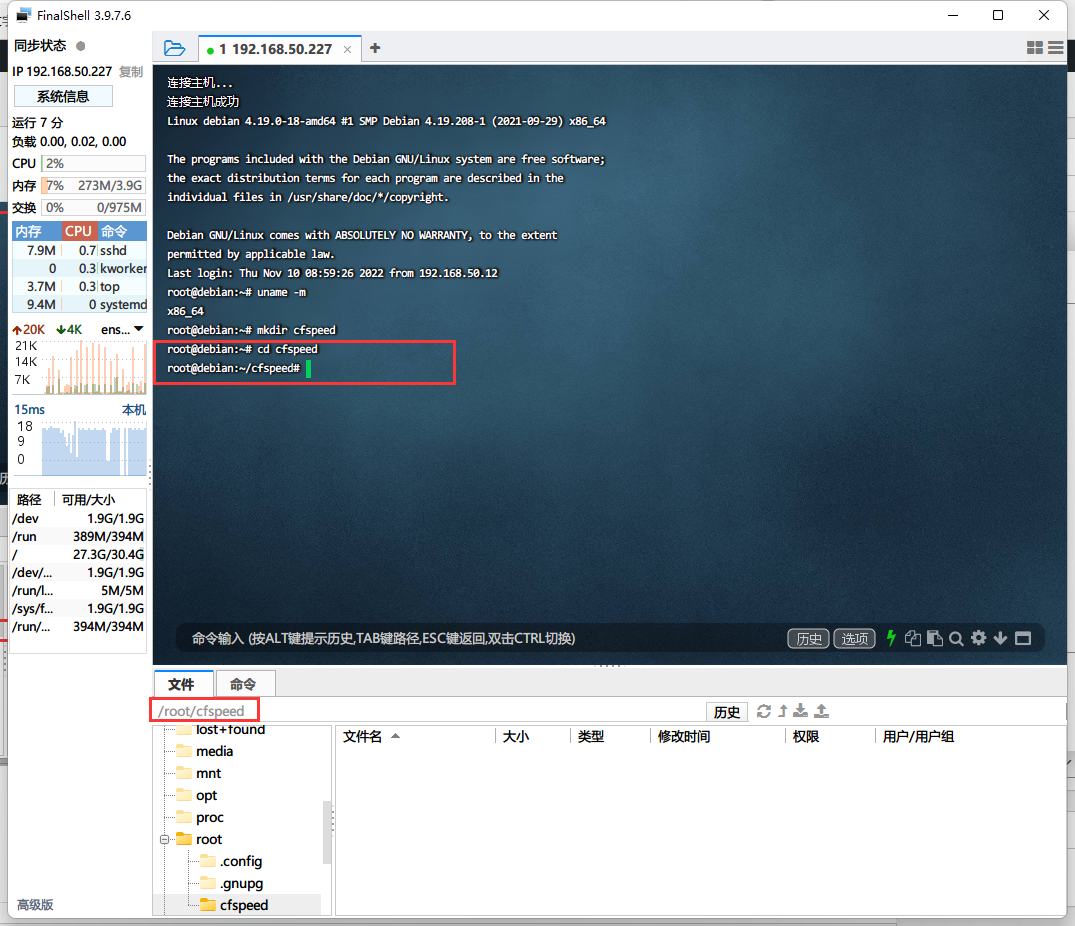Open the connection manager folder icon
The height and width of the screenshot is (926, 1075).
pyautogui.click(x=174, y=48)
